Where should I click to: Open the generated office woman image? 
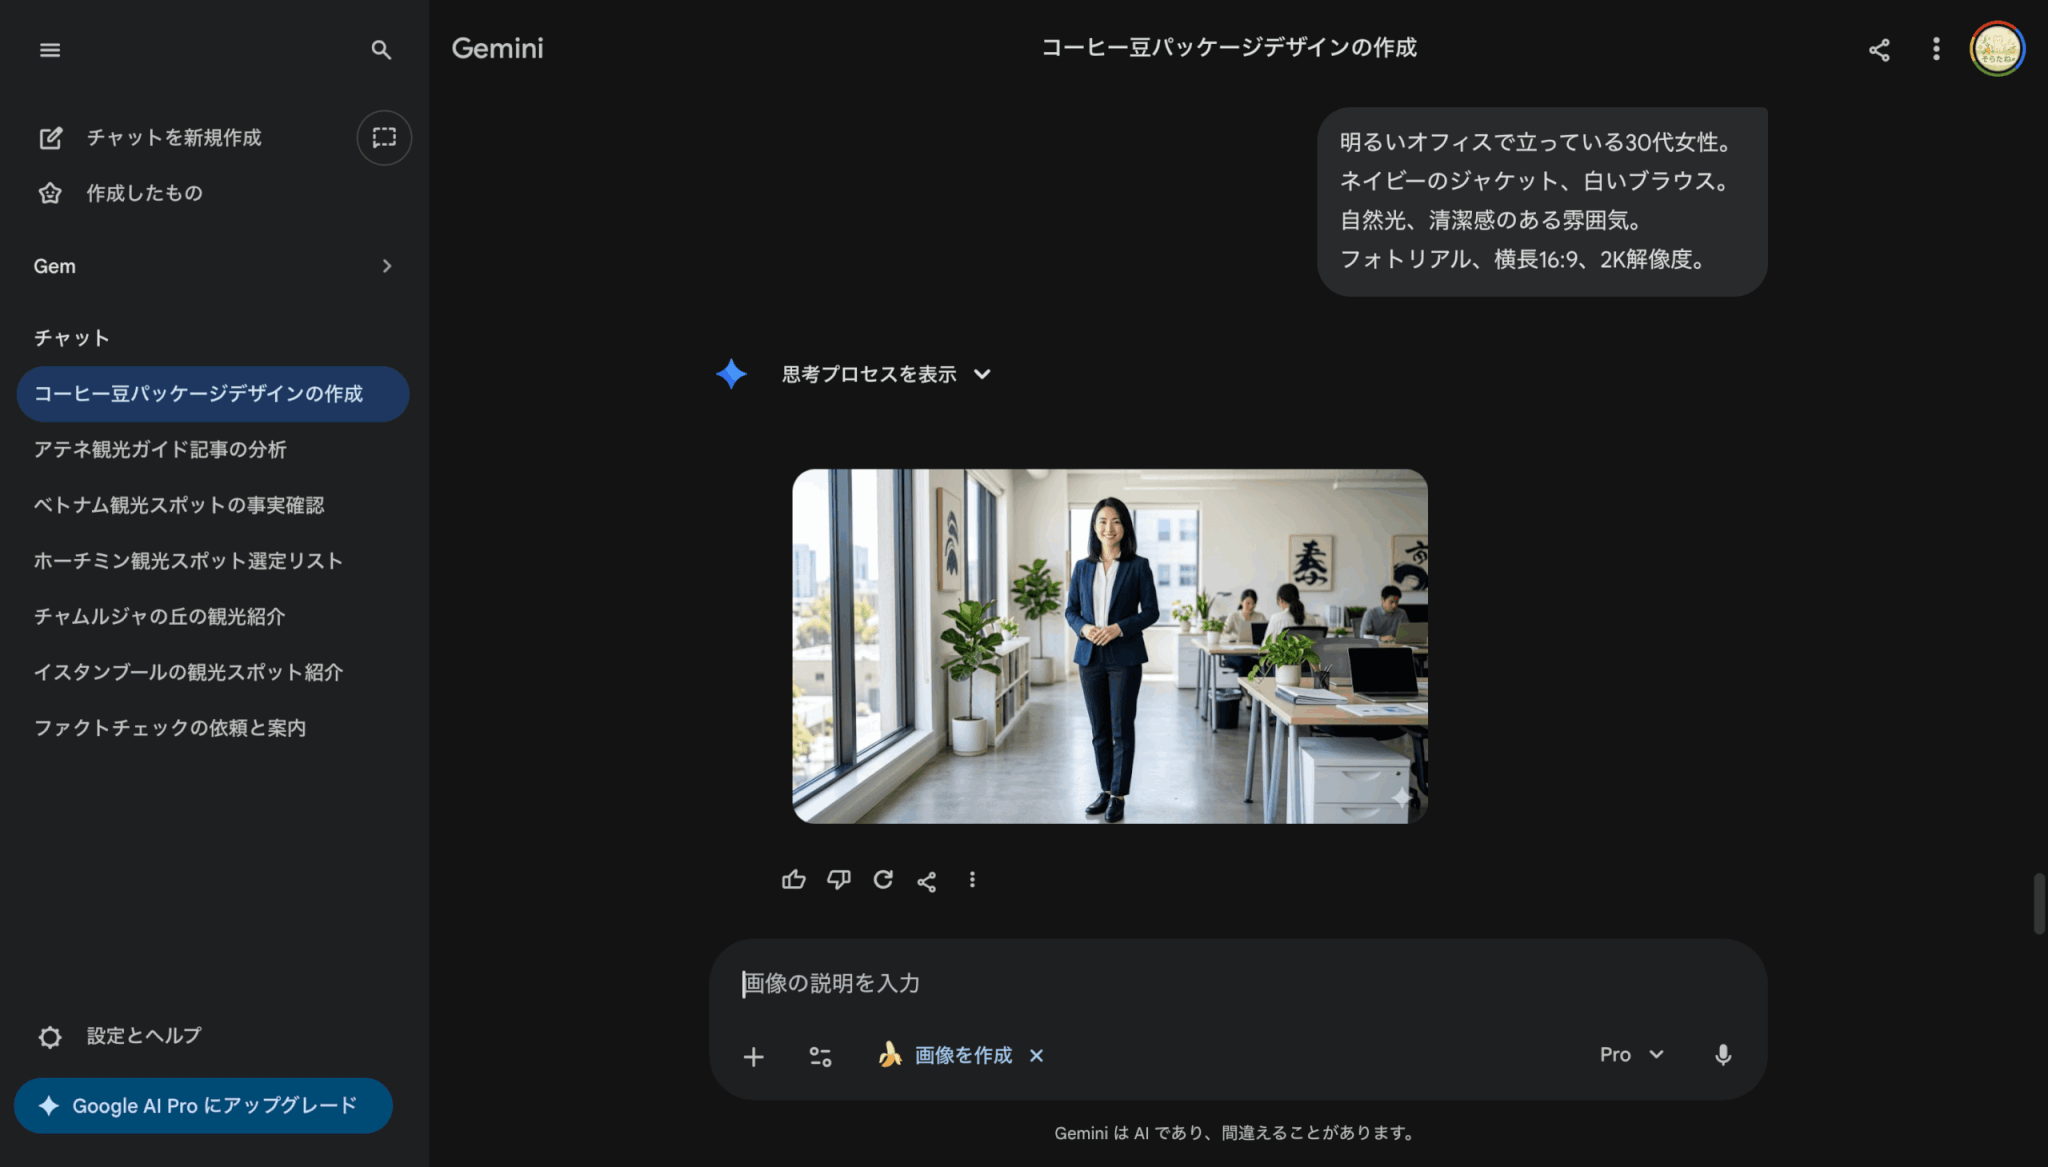click(1109, 646)
